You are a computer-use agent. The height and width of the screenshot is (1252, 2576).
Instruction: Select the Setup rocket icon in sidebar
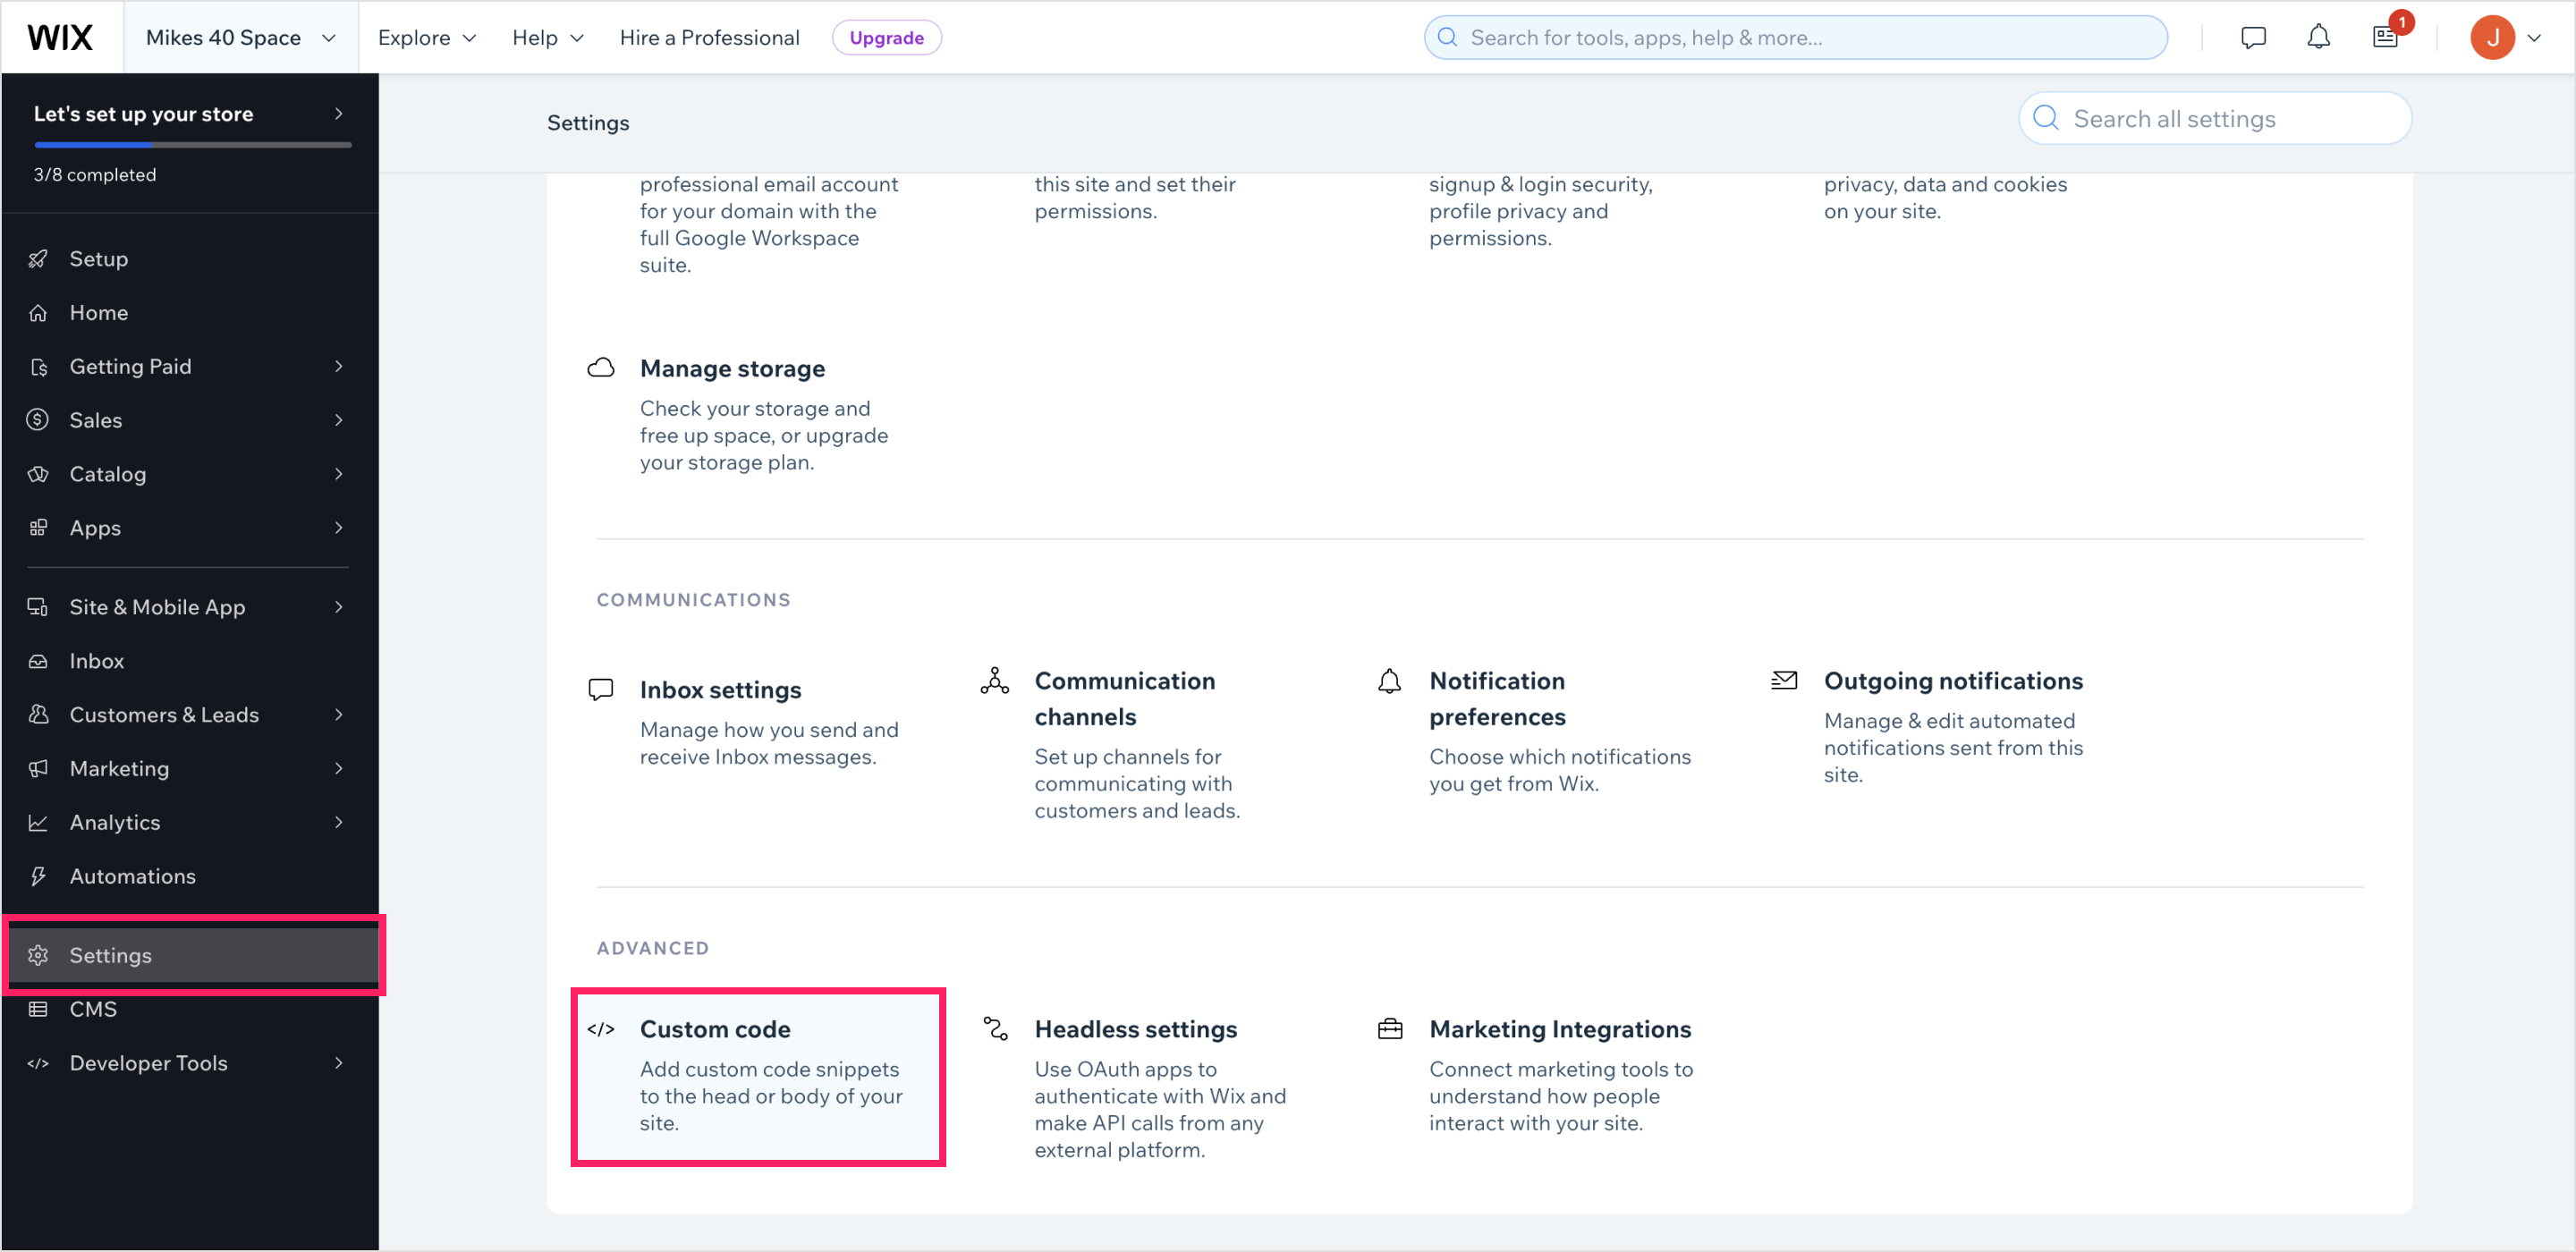click(x=38, y=258)
